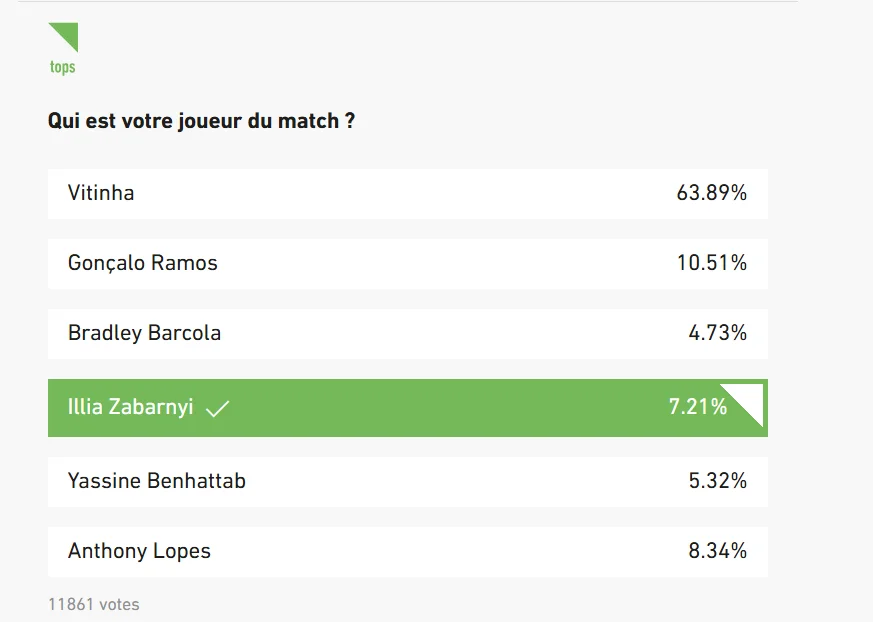Click the 4.73% result for Barcola
Screen dimensions: 873x622
click(717, 333)
